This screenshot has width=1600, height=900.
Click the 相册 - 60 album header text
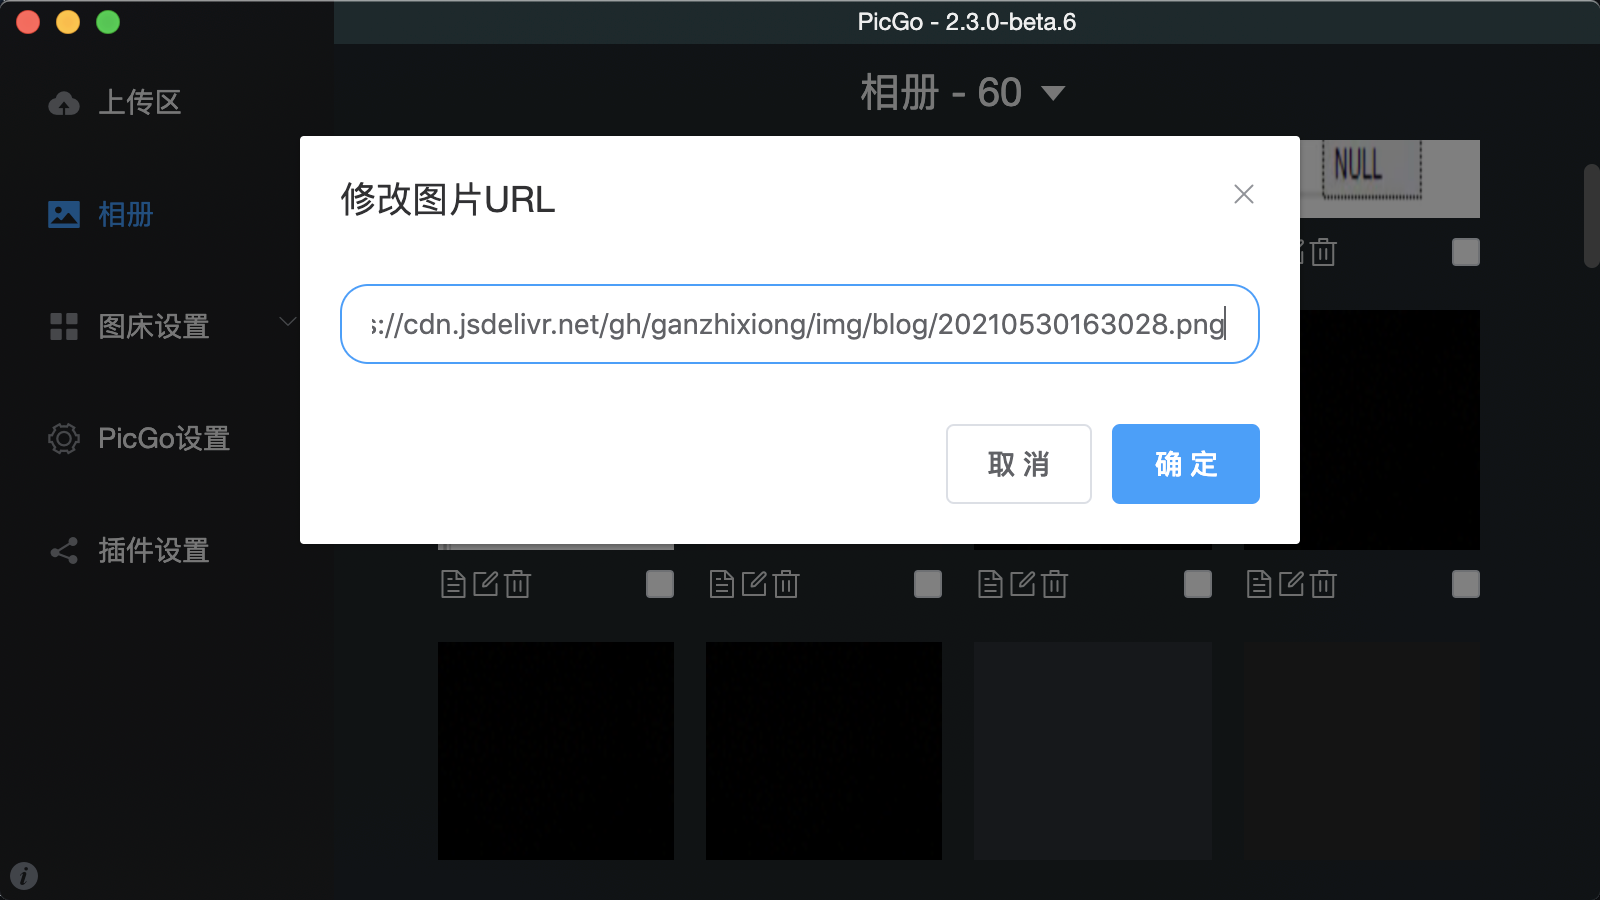click(x=941, y=93)
